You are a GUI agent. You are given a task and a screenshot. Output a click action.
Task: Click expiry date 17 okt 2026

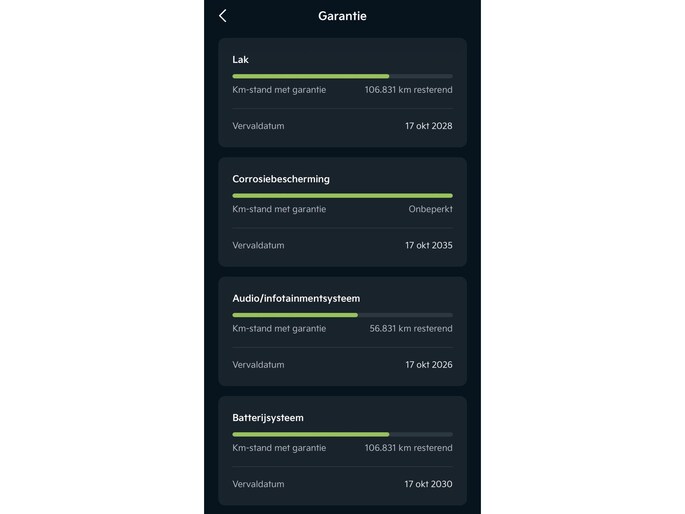pos(428,365)
